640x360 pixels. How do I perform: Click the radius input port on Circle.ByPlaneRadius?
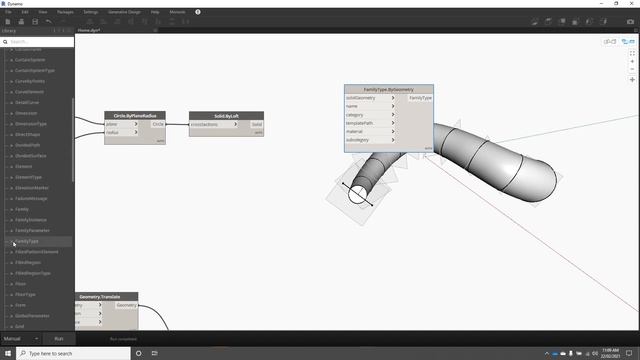pyautogui.click(x=122, y=132)
